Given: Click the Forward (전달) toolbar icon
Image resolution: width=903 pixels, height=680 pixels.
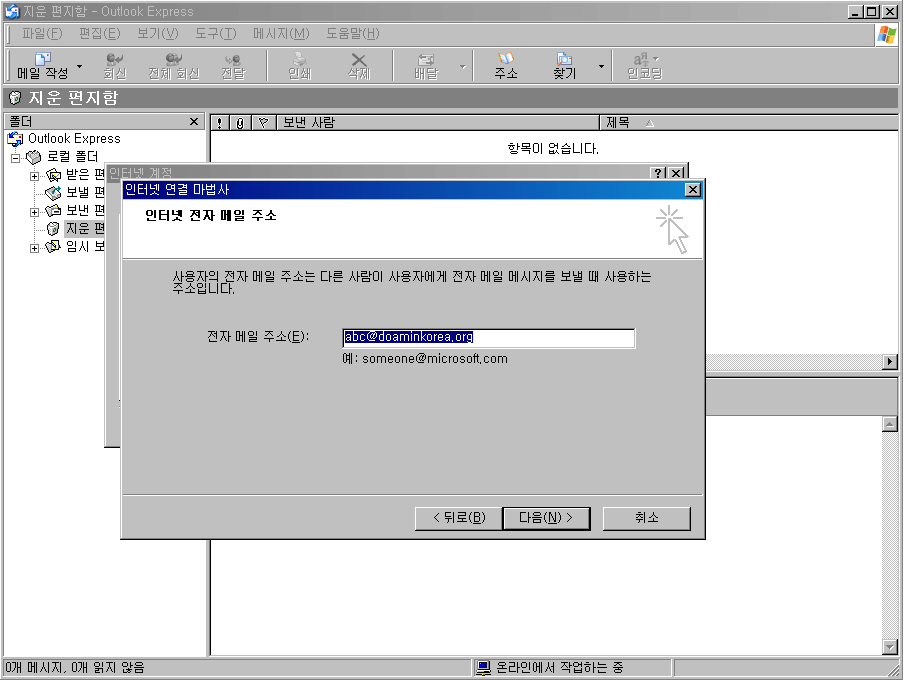Looking at the screenshot, I should click(233, 66).
